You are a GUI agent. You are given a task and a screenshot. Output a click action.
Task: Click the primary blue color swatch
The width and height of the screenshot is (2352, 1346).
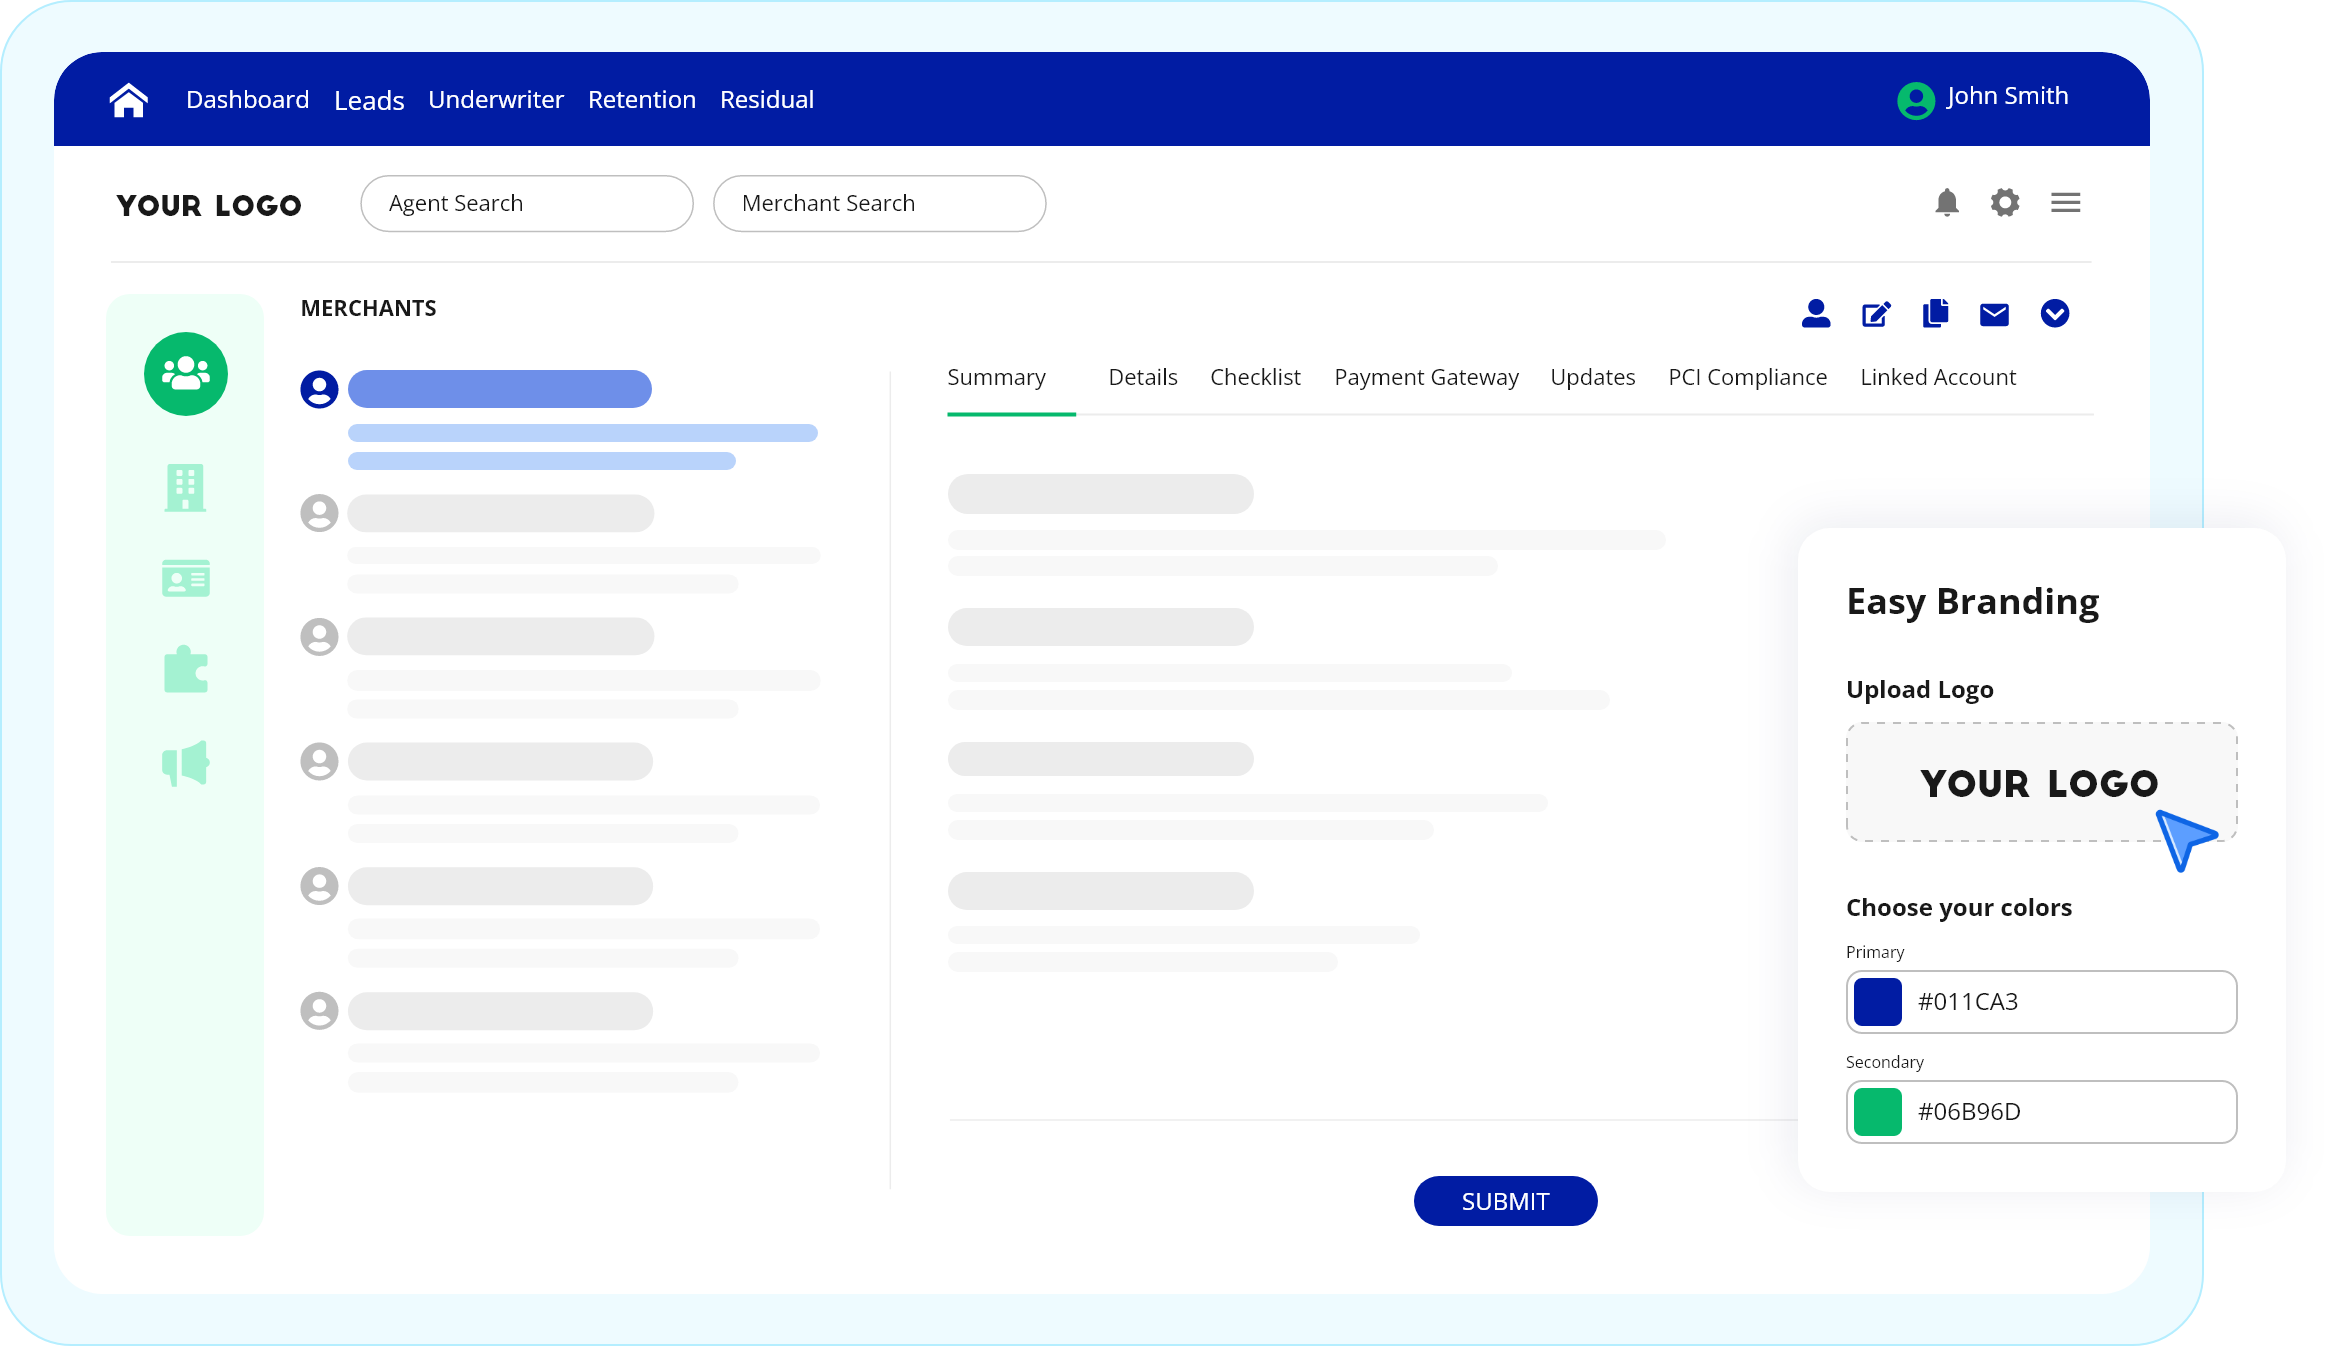pos(1877,1002)
